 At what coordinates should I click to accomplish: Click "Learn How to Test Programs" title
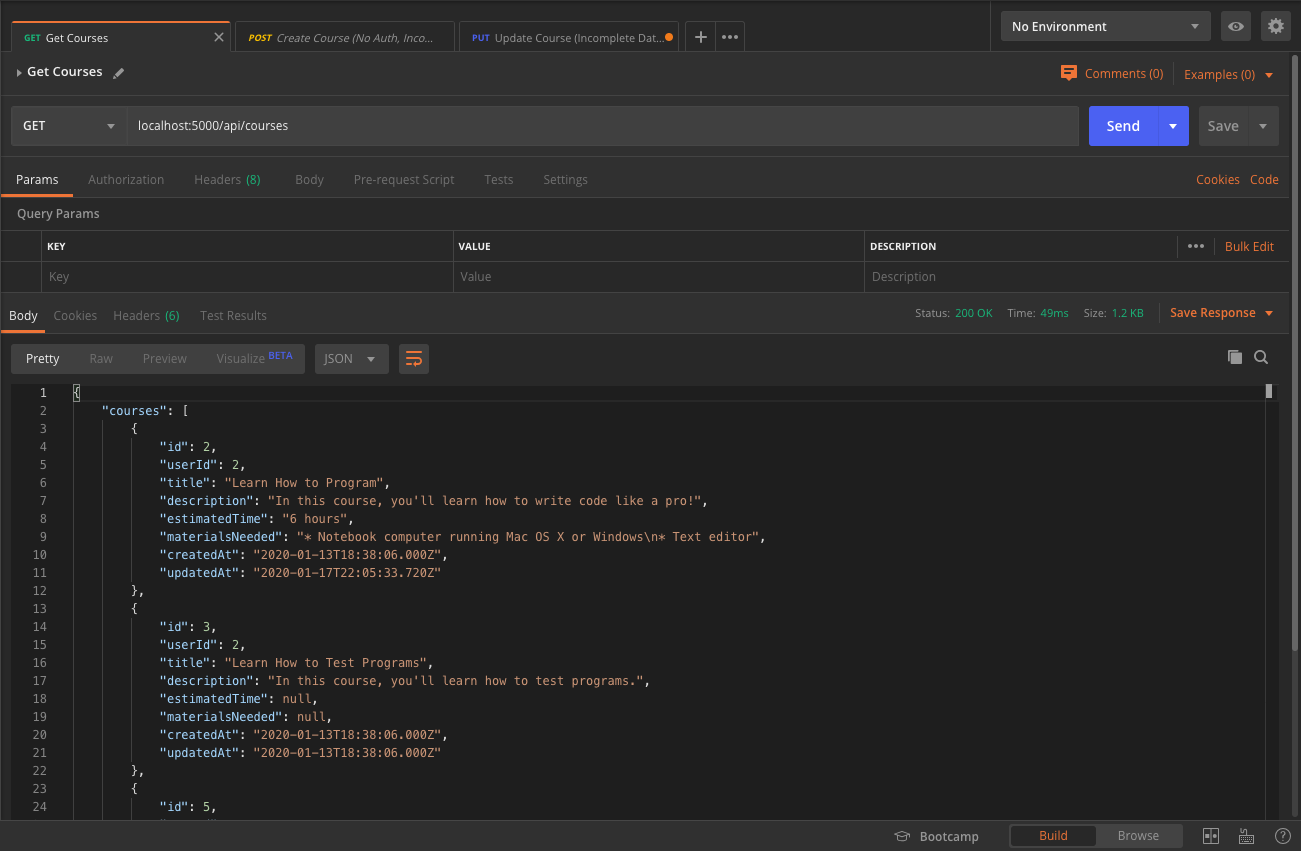click(328, 663)
